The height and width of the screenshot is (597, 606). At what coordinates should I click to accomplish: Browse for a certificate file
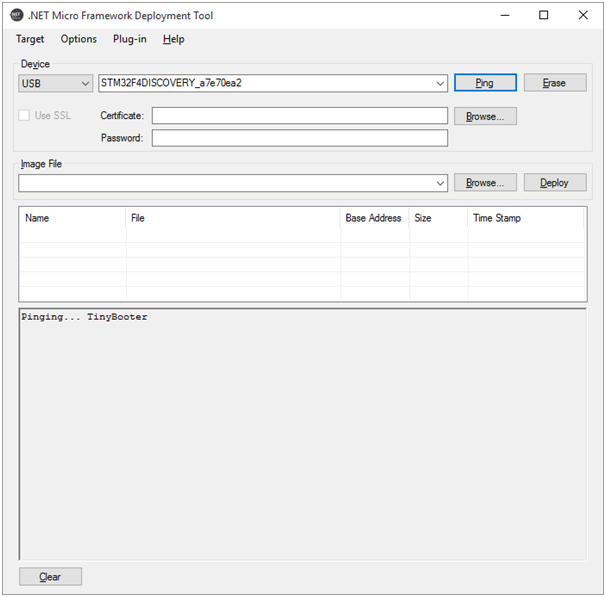(x=485, y=116)
